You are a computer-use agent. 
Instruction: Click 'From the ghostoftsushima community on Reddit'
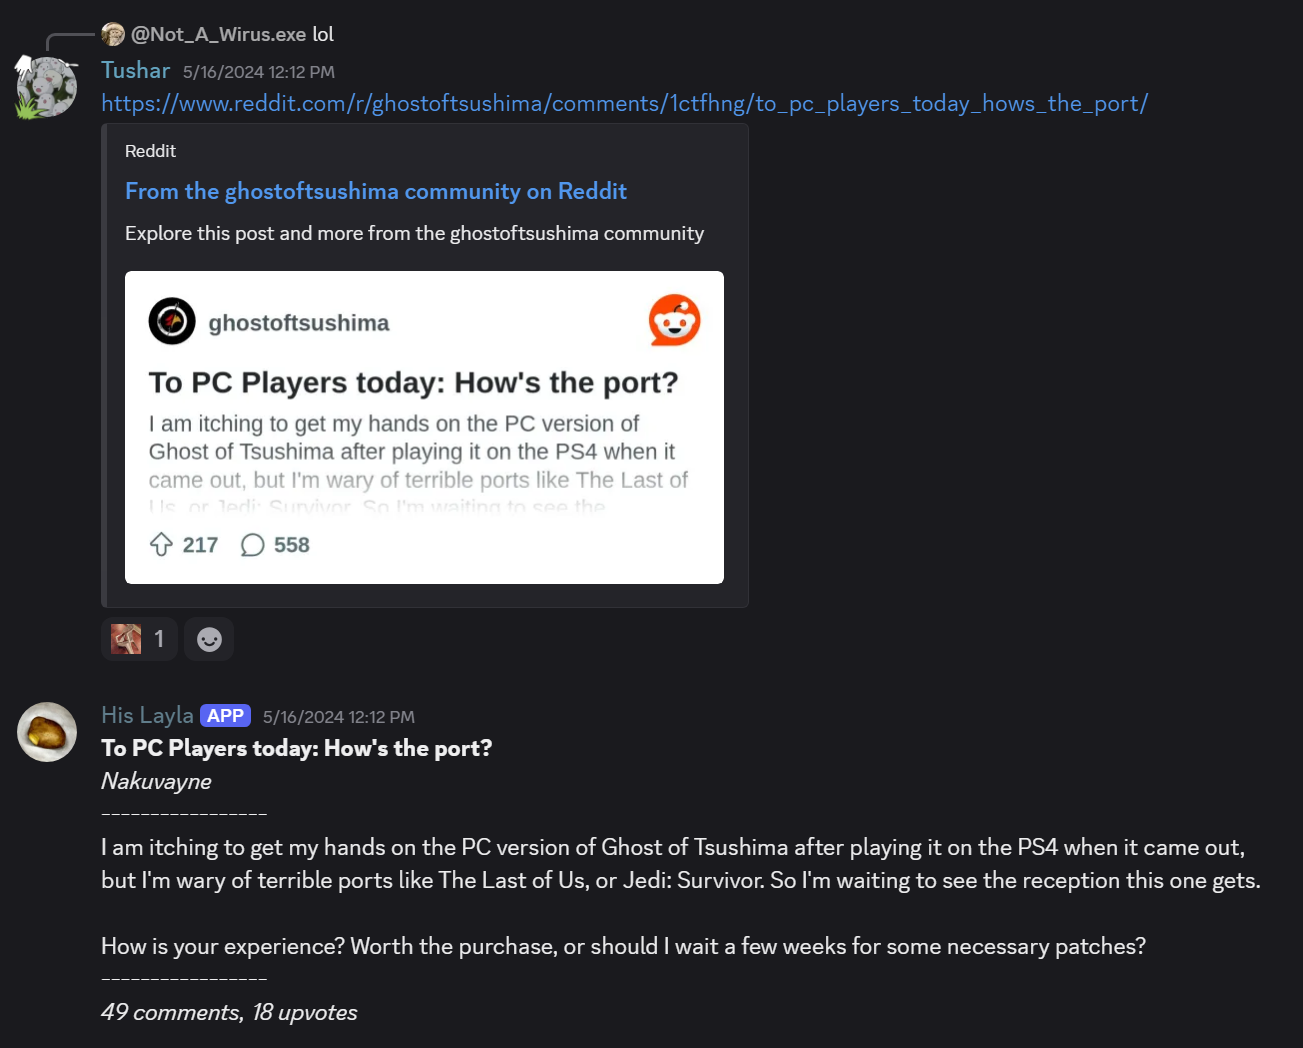pos(376,191)
